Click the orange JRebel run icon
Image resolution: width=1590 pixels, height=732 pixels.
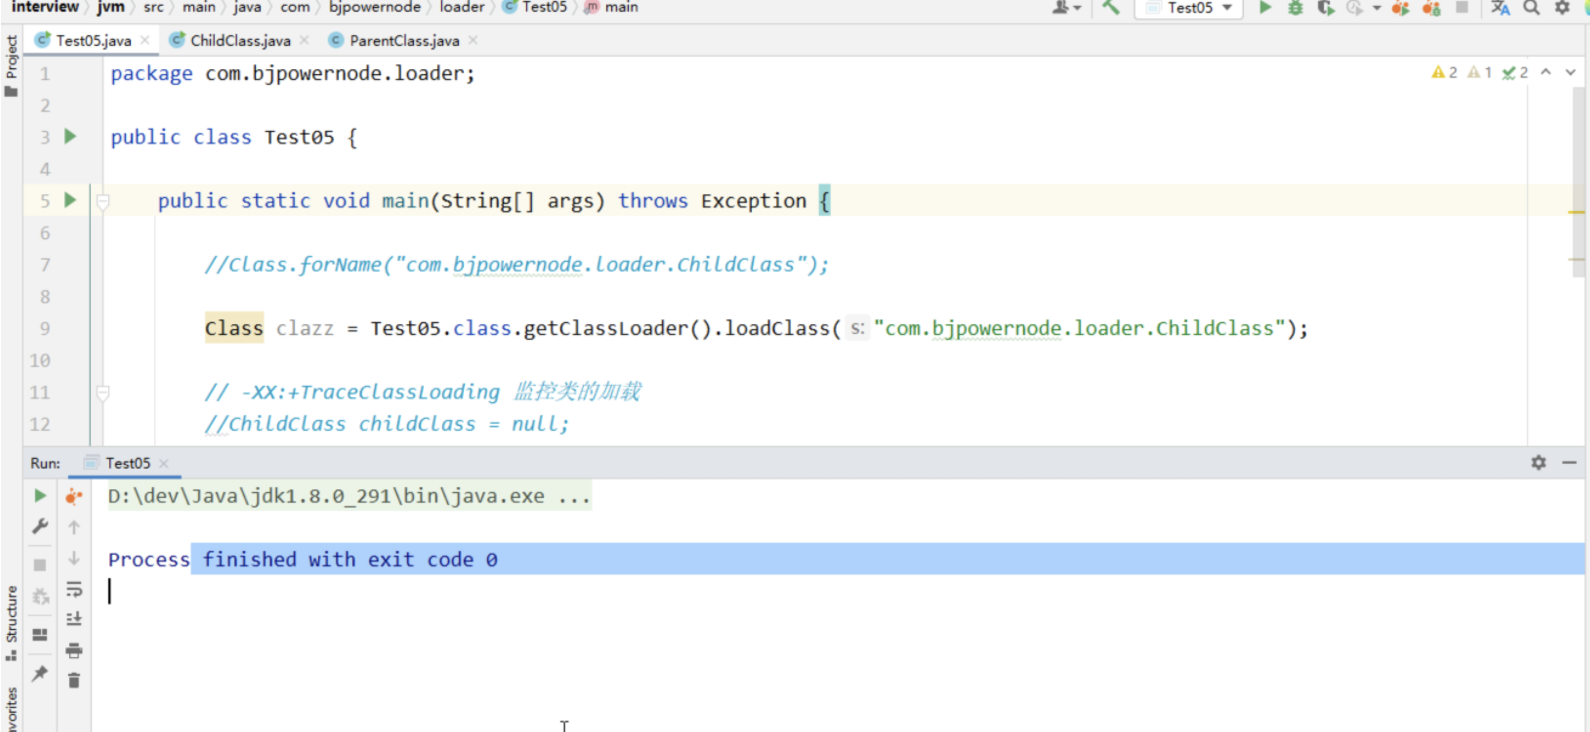tap(1400, 7)
